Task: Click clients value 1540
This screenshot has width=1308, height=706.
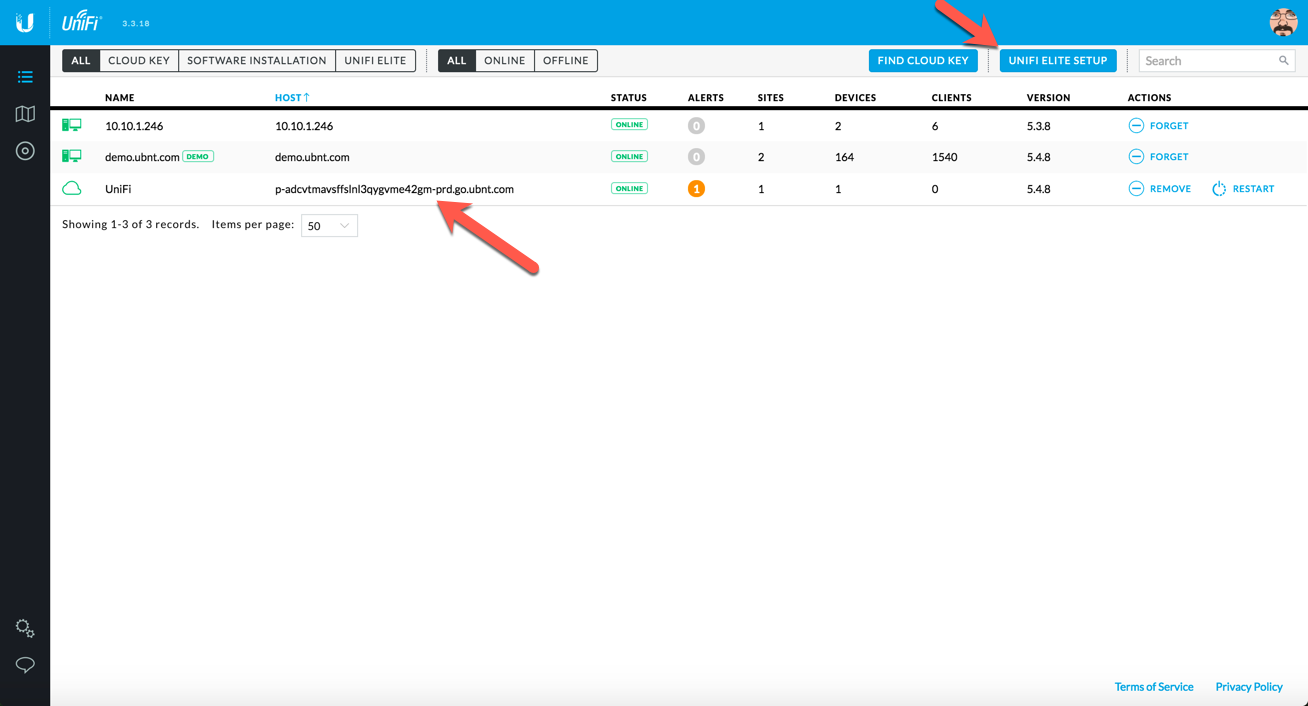Action: point(945,157)
